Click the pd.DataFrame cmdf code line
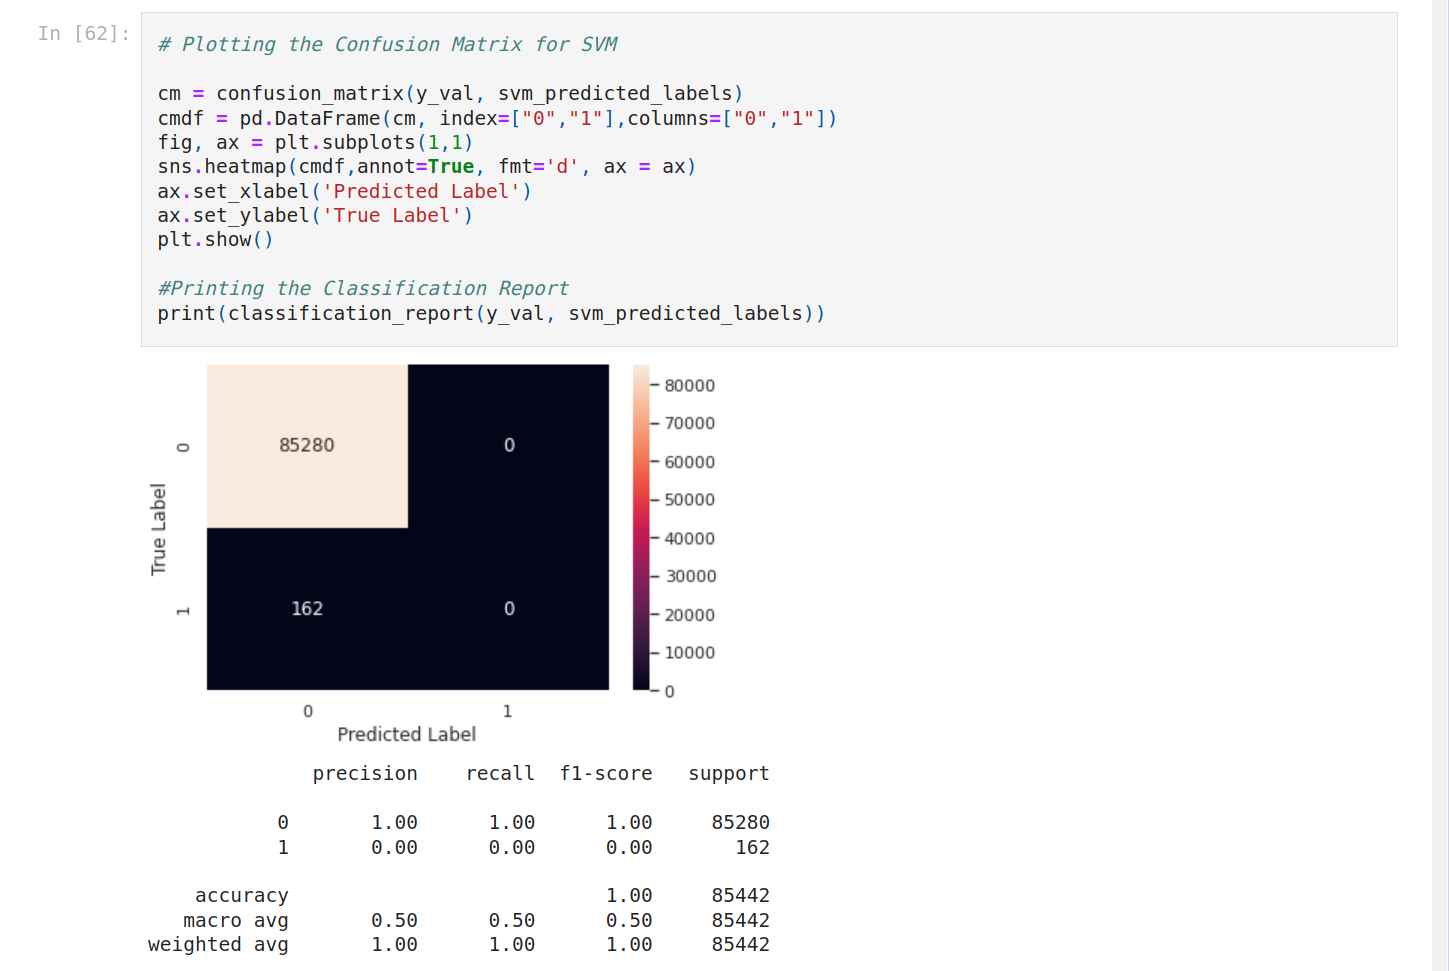The width and height of the screenshot is (1449, 971). pyautogui.click(x=497, y=118)
